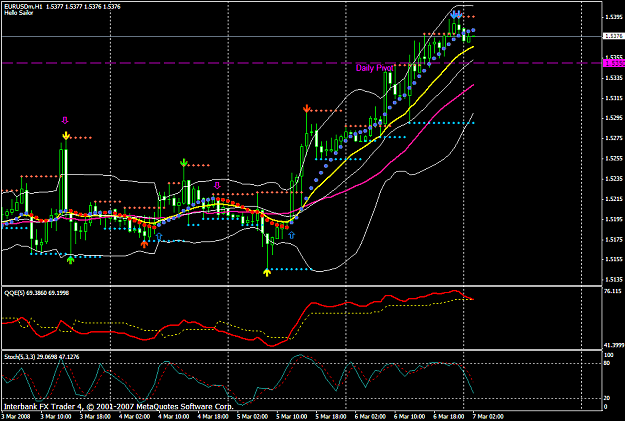Select the 5 Mar 02:00 time label
Image resolution: width=625 pixels, height=421 pixels.
pos(252,417)
